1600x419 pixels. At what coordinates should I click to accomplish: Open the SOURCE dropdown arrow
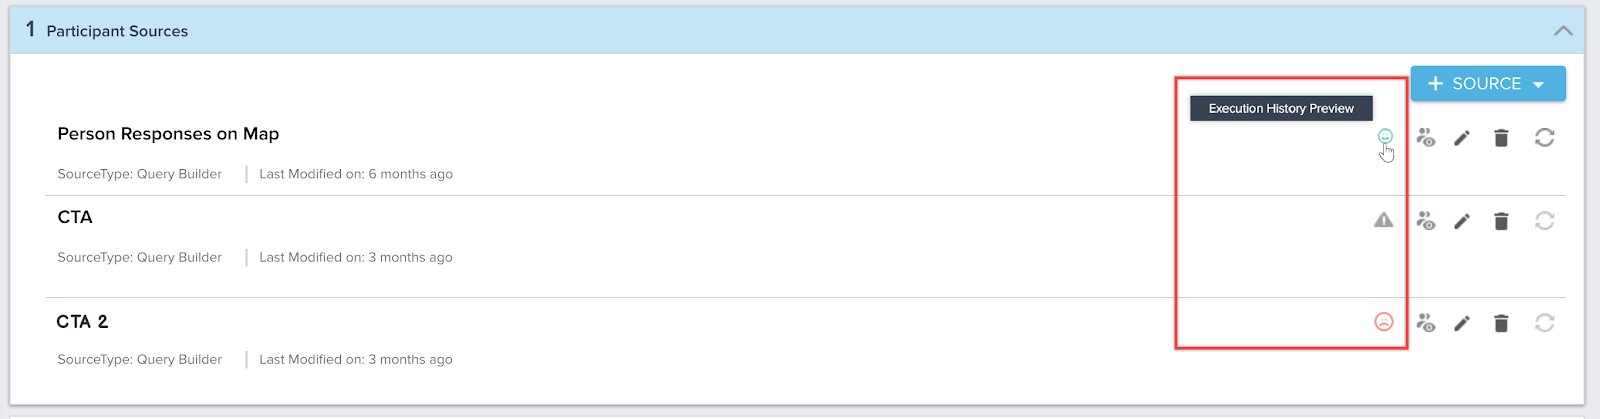[x=1539, y=85]
